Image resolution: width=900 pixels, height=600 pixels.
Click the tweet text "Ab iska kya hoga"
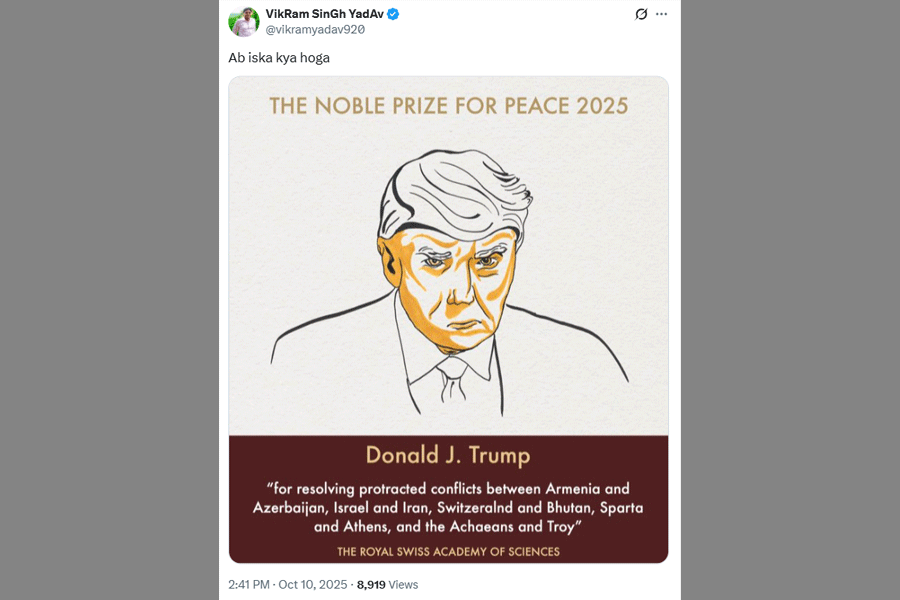tap(279, 58)
